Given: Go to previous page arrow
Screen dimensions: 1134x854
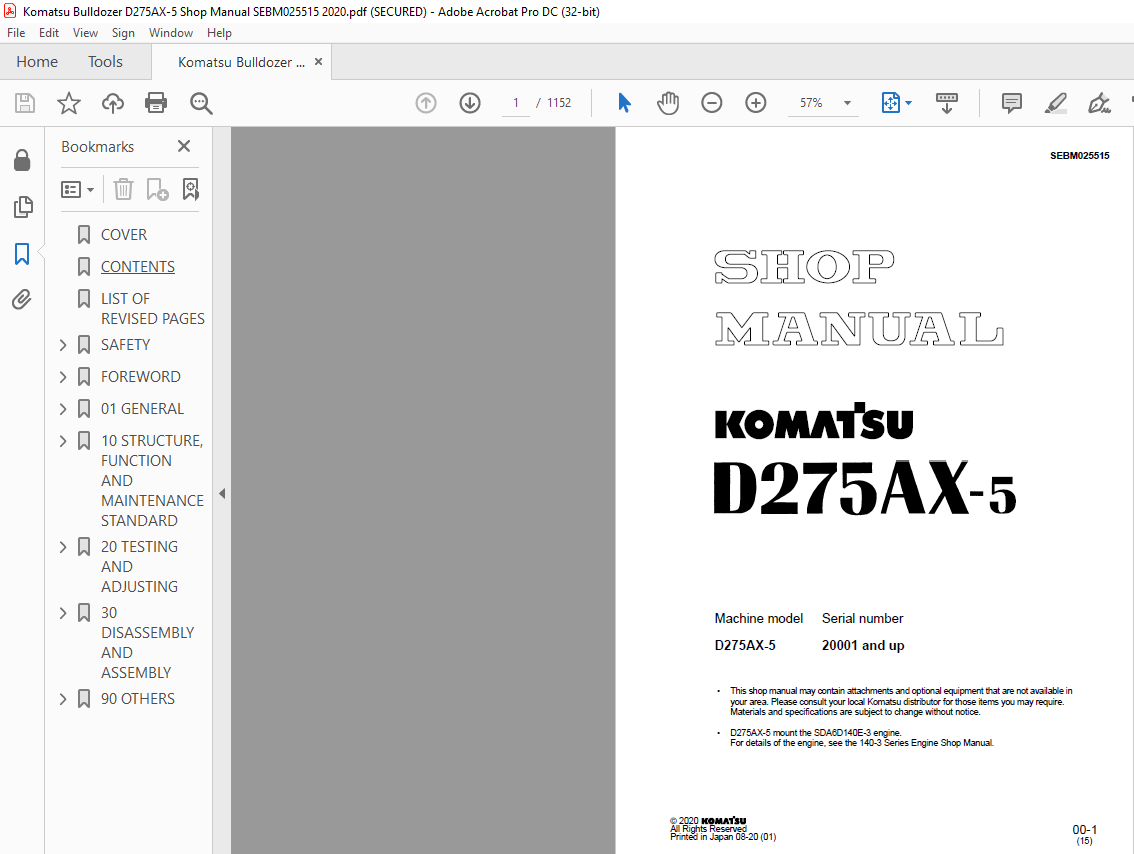Looking at the screenshot, I should tap(426, 103).
